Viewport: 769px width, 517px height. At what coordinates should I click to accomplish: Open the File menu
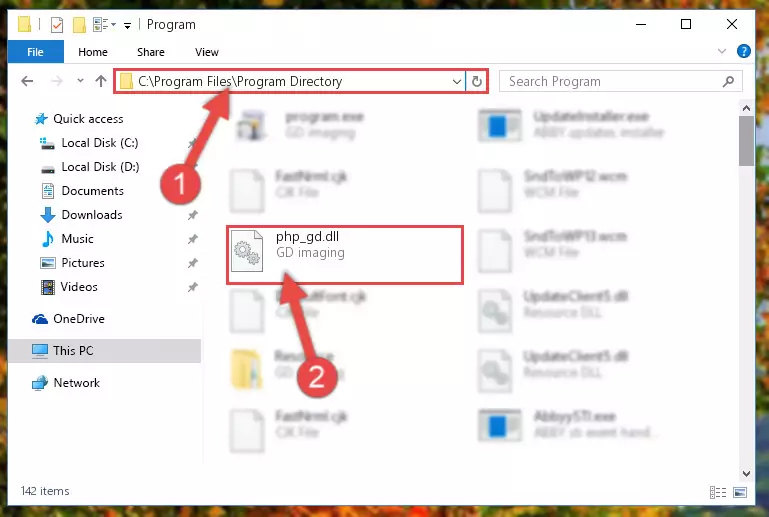click(x=35, y=52)
